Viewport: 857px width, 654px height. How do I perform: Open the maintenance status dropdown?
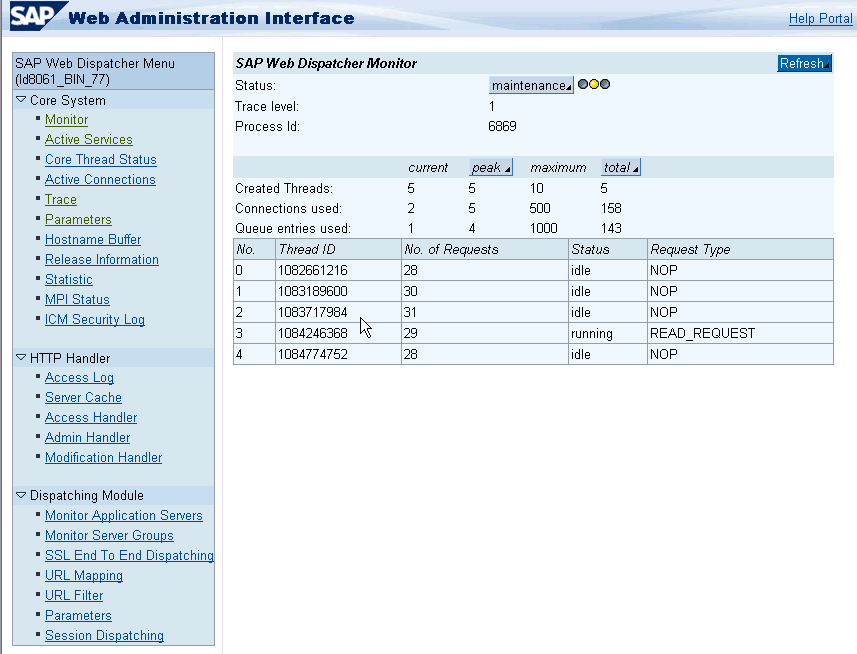click(531, 86)
